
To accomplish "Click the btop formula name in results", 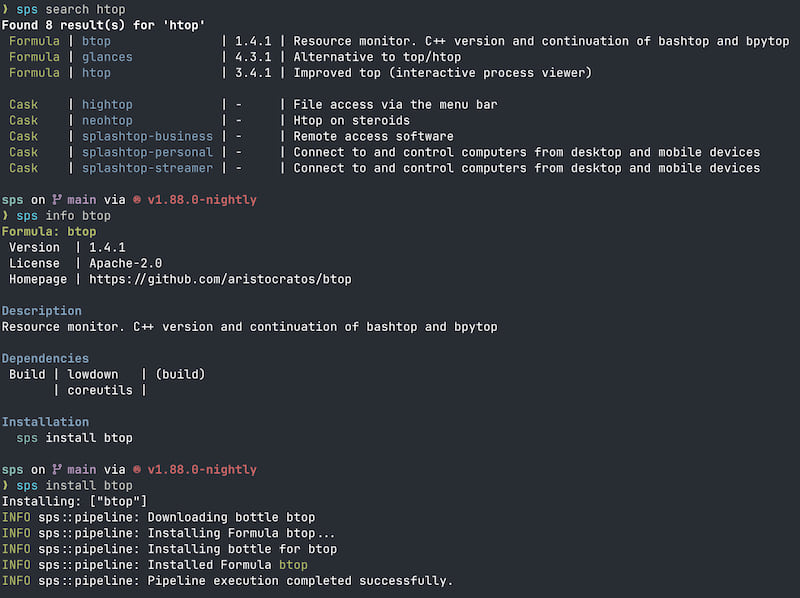I will [96, 41].
